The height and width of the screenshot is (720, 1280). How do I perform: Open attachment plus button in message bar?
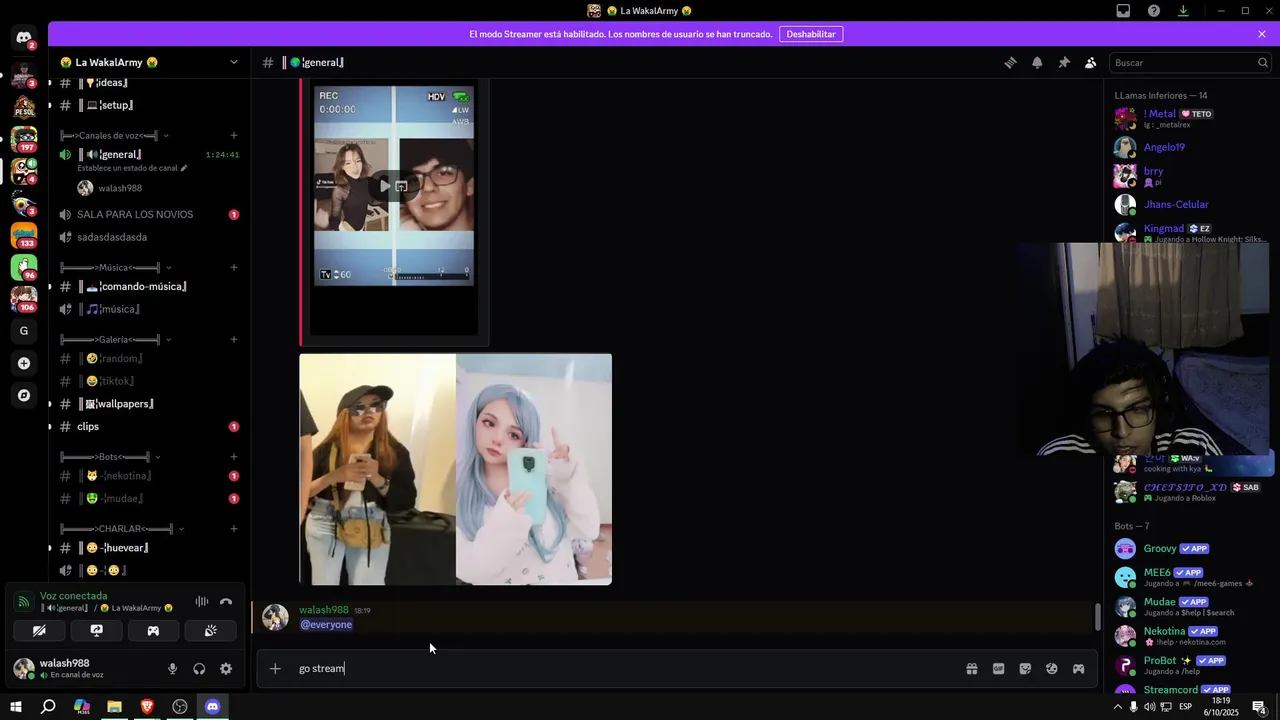point(275,668)
